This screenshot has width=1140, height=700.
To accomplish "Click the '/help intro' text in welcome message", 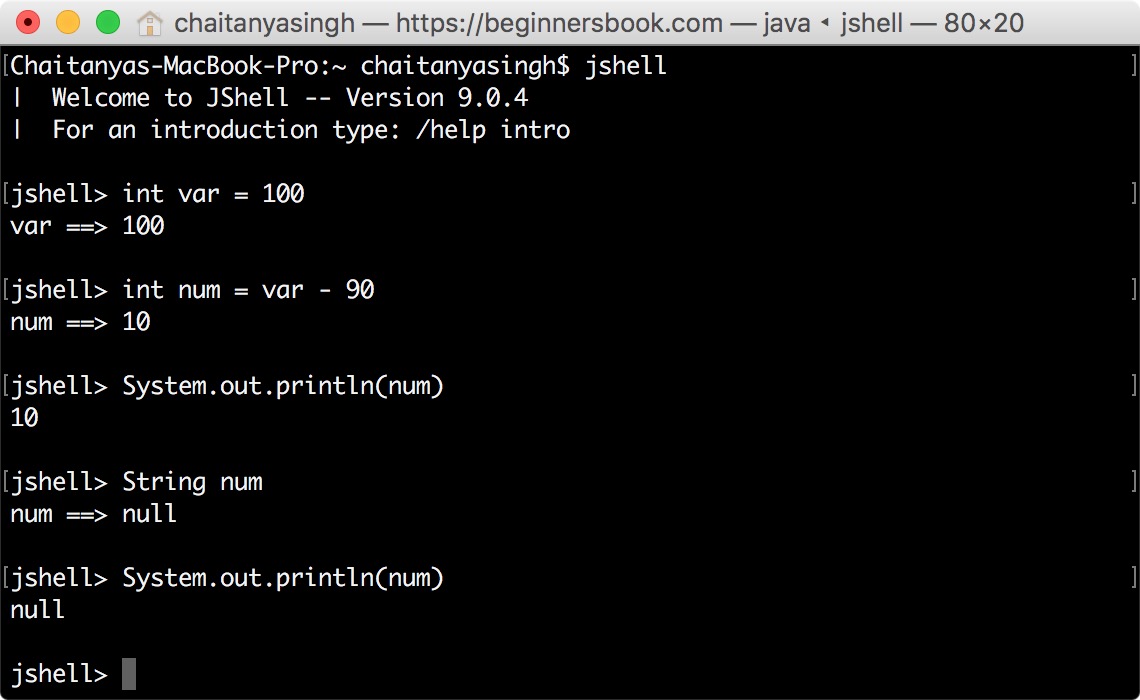I will [x=493, y=130].
